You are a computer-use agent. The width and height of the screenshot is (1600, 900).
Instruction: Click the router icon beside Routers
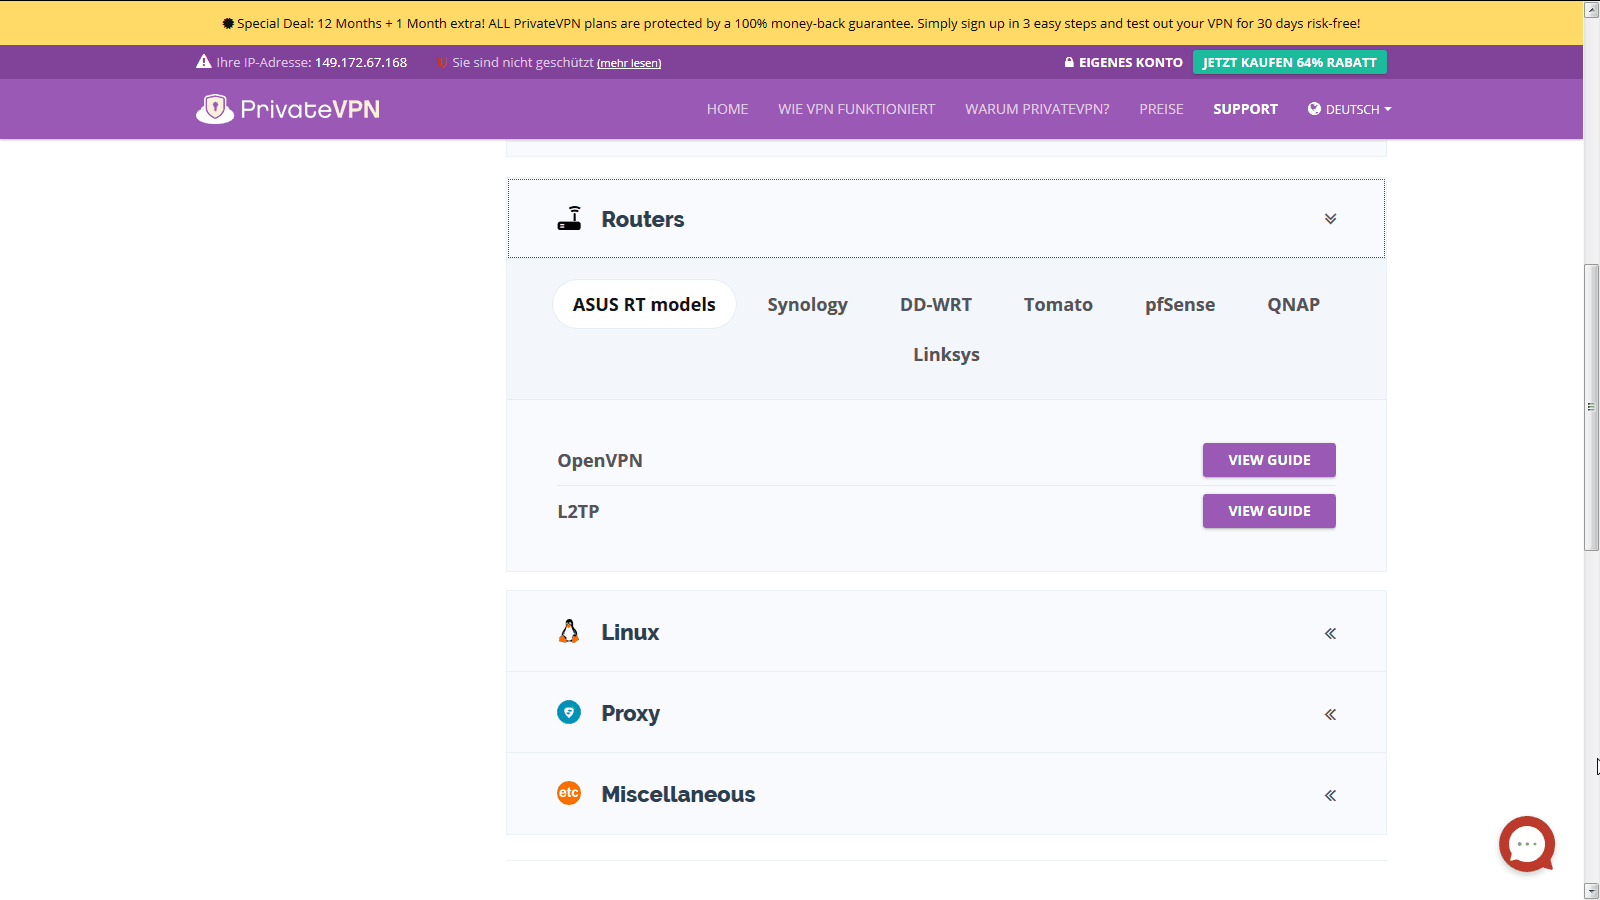(x=570, y=218)
